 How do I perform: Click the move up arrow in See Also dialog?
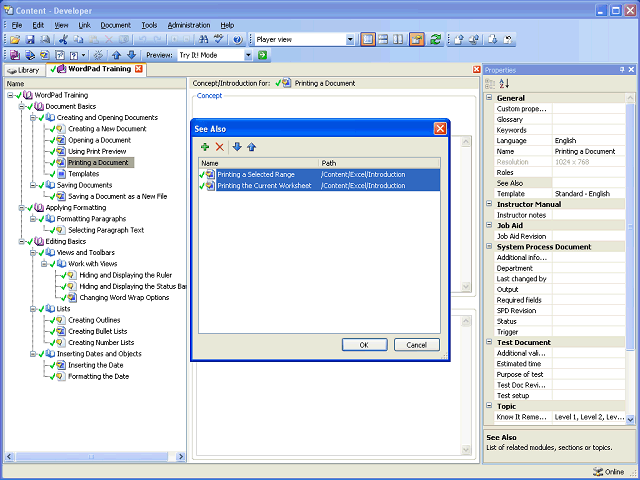251,147
